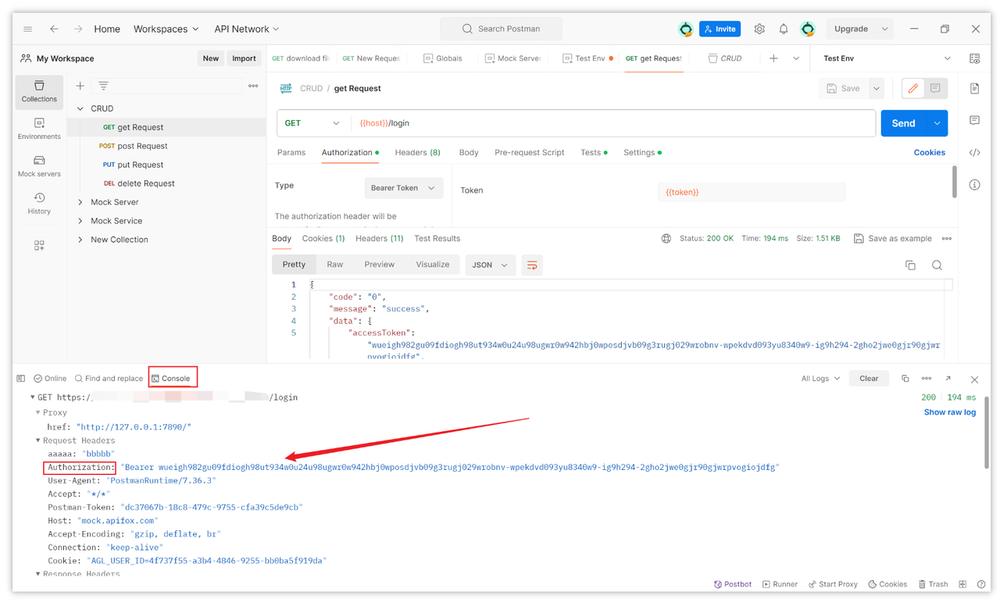Switch to the Headers (8) request tab
The height and width of the screenshot is (605, 1000).
pos(417,153)
